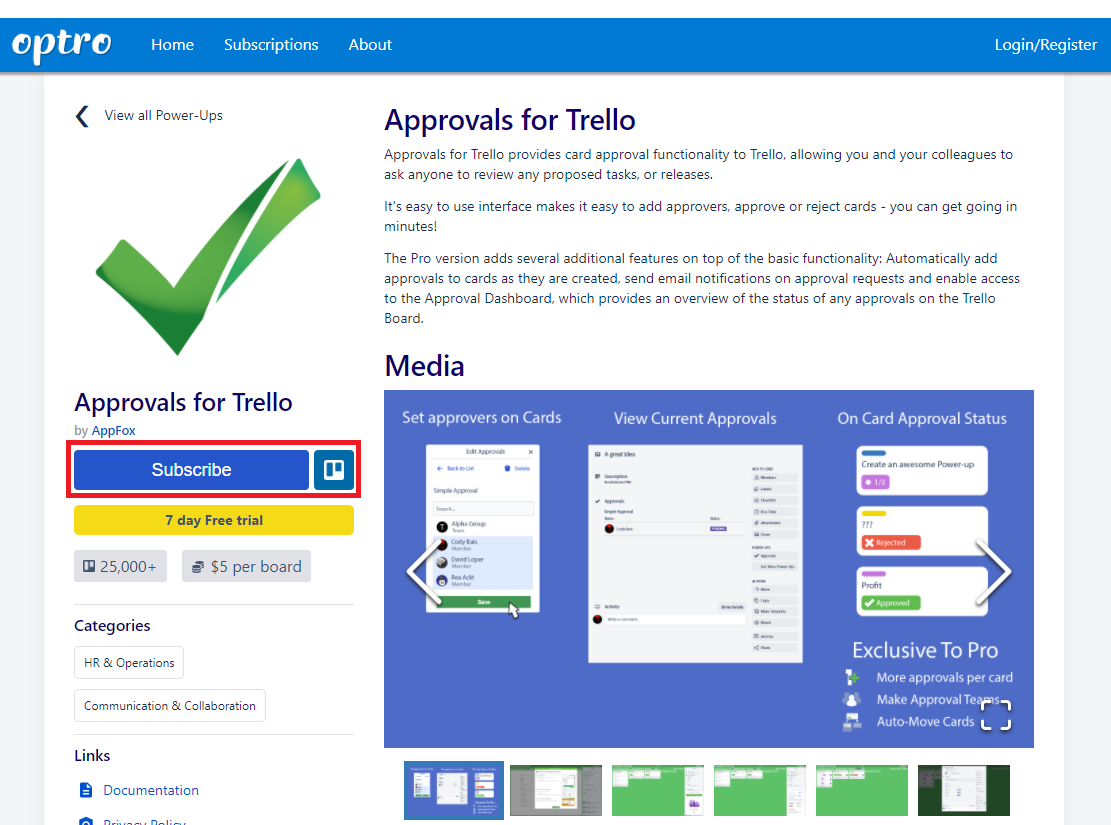
Task: Click the Documentation file icon
Action: (x=86, y=790)
